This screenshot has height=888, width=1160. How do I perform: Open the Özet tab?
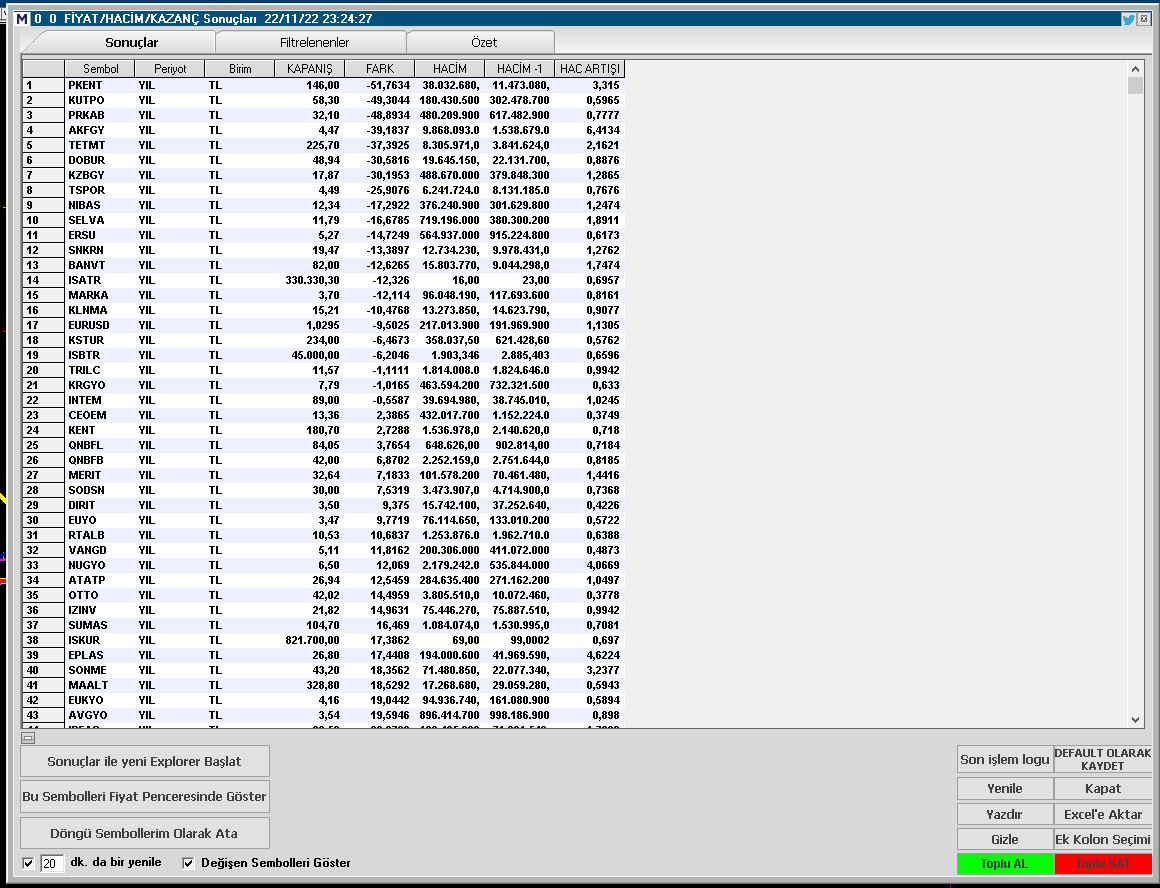click(483, 42)
